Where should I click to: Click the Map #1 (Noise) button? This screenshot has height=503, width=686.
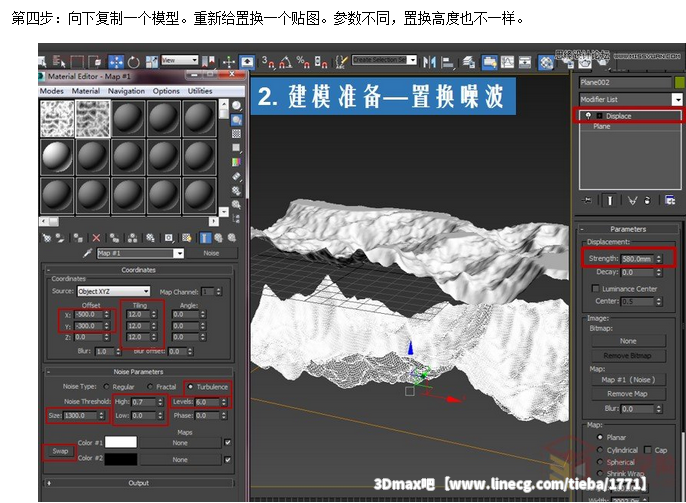tap(628, 380)
